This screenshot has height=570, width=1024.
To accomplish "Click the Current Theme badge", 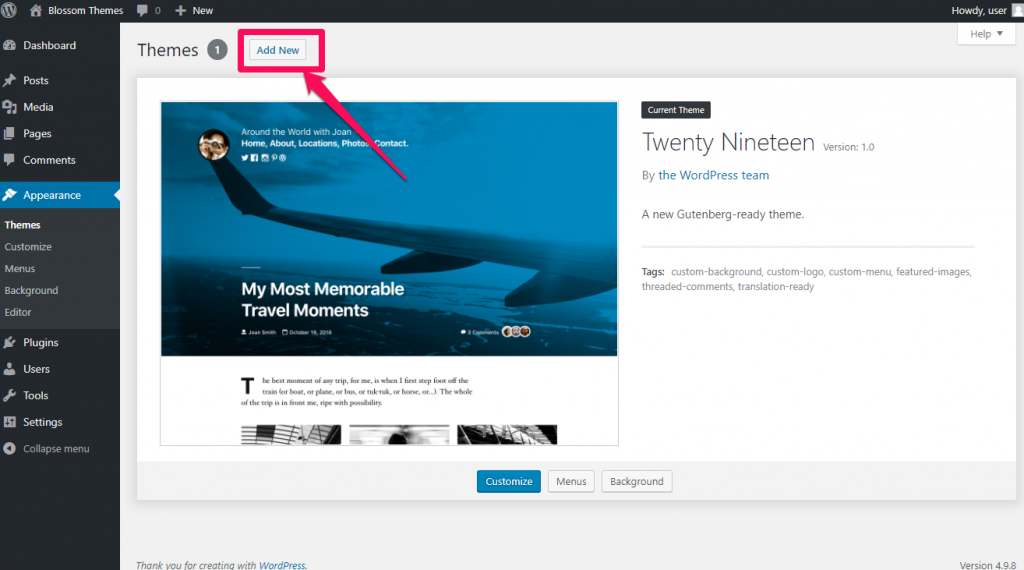I will [x=676, y=110].
